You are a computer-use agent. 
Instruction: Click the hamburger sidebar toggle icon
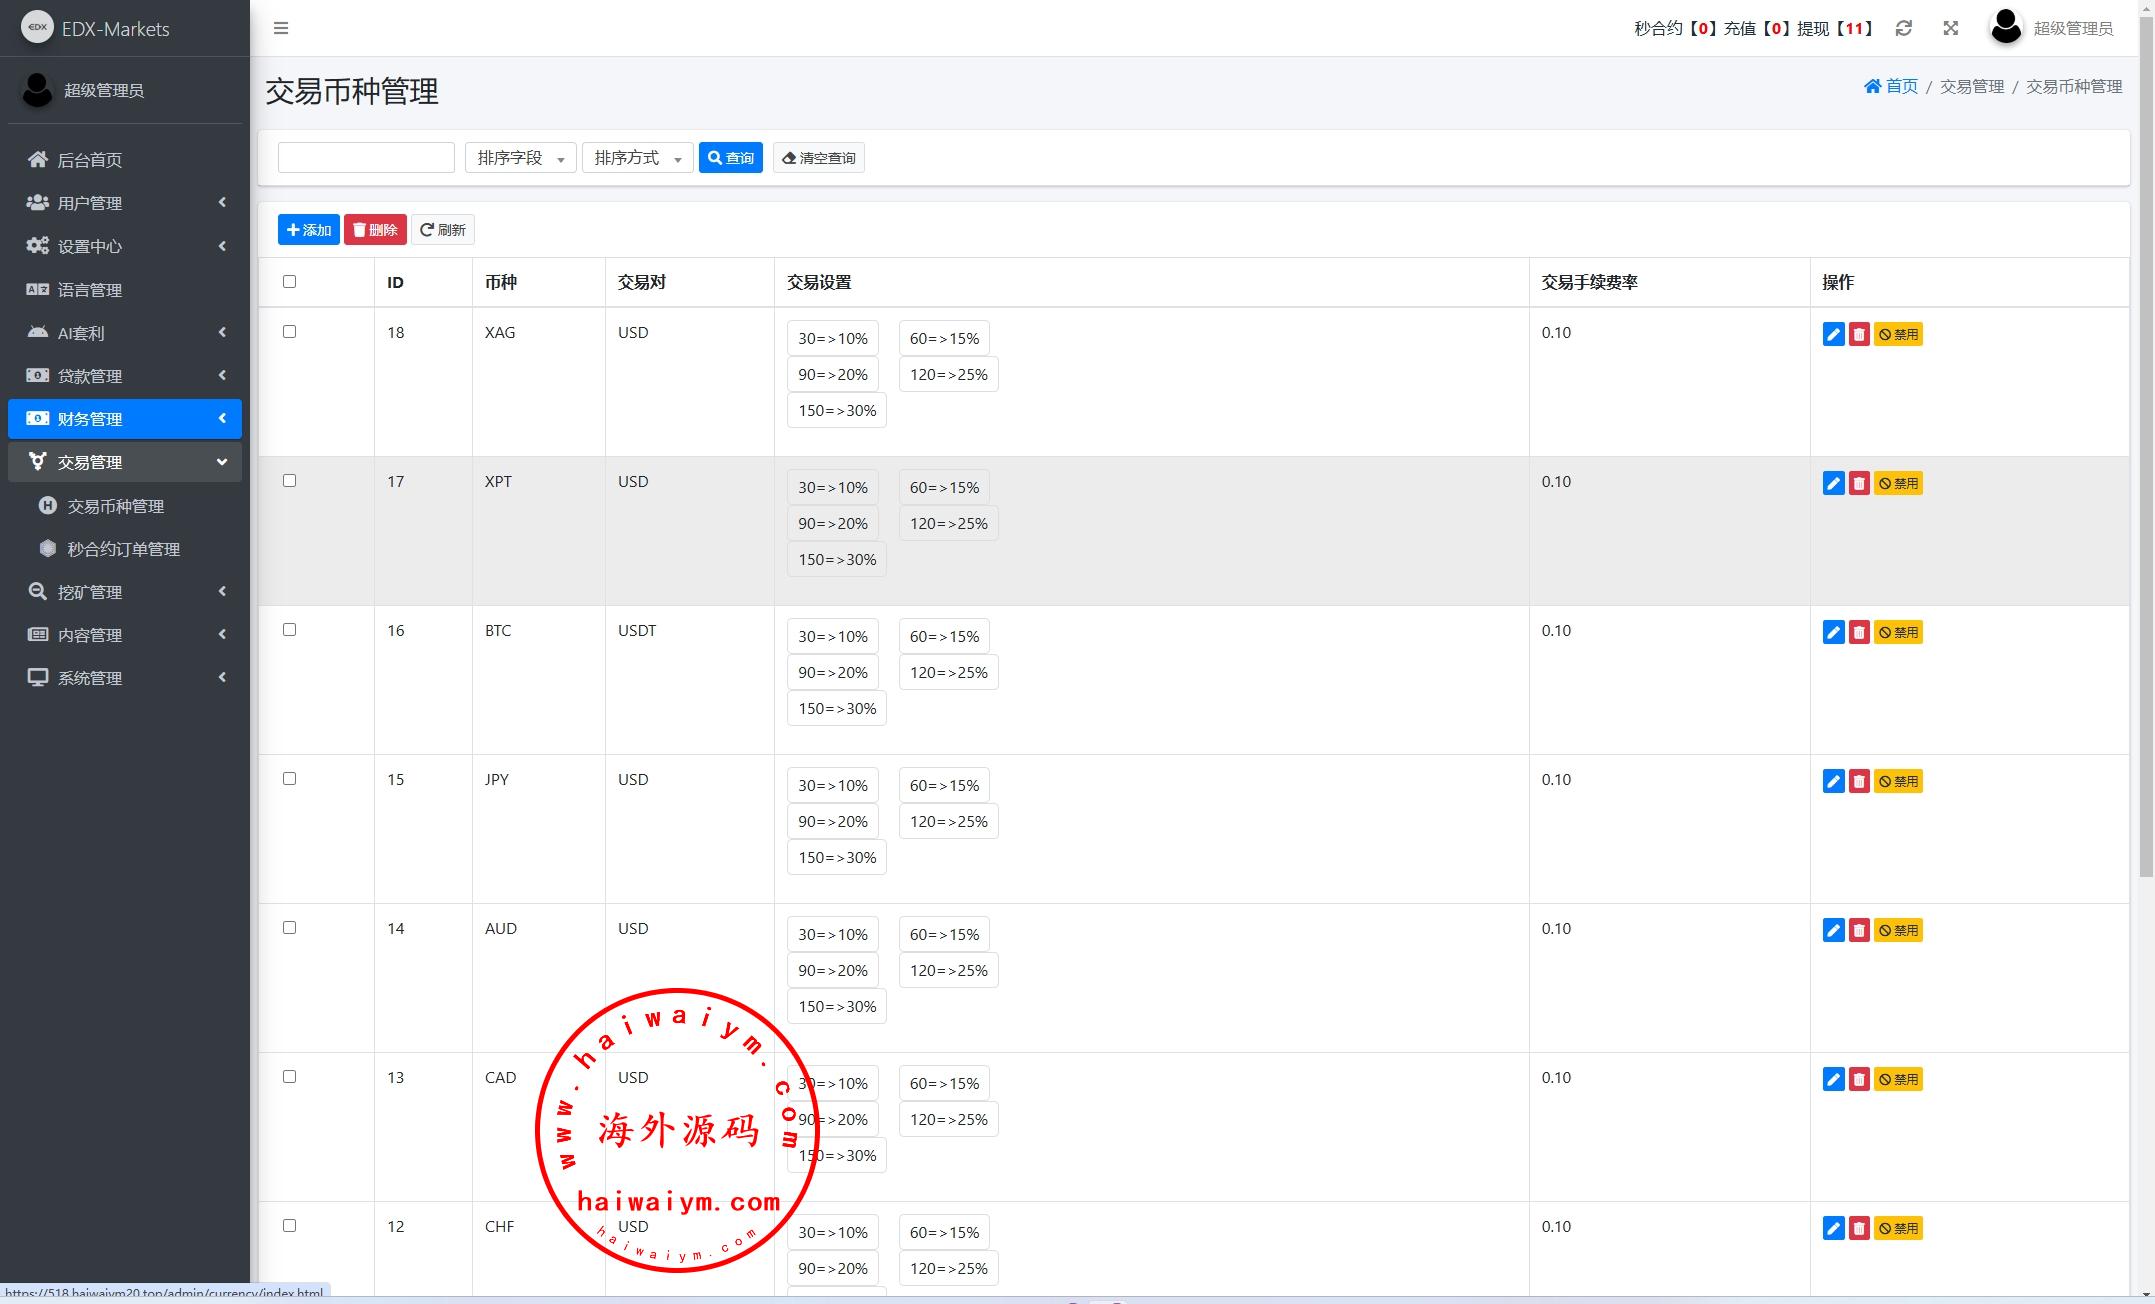tap(281, 28)
